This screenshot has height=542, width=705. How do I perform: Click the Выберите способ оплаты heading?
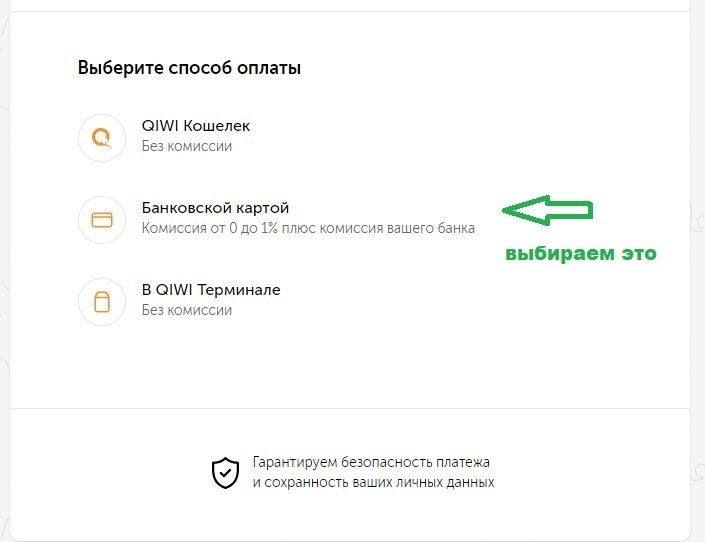click(x=189, y=69)
